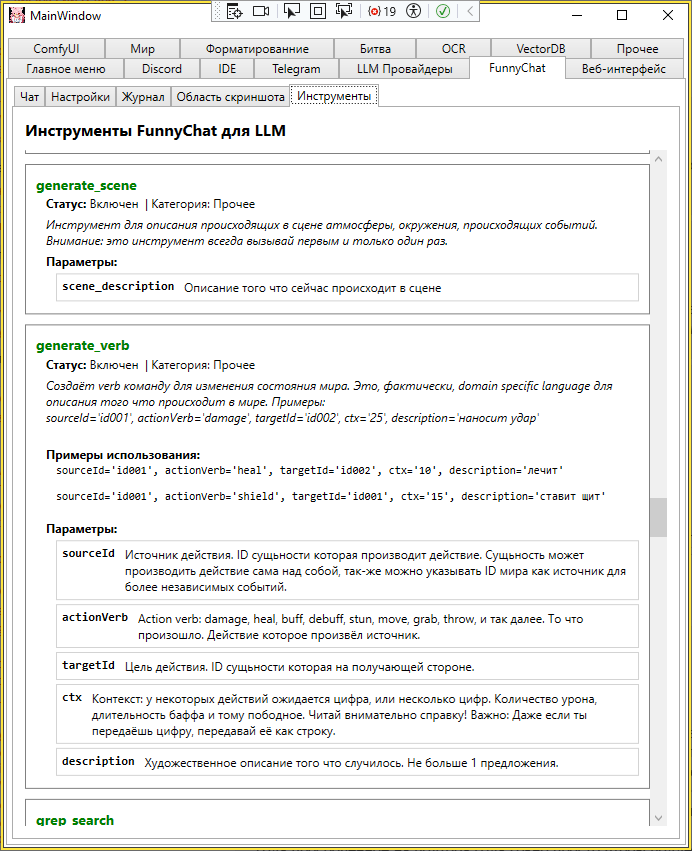Screen dimensions: 692x851
Task: Click the camera icon in debug toolbar
Action: [x=261, y=12]
